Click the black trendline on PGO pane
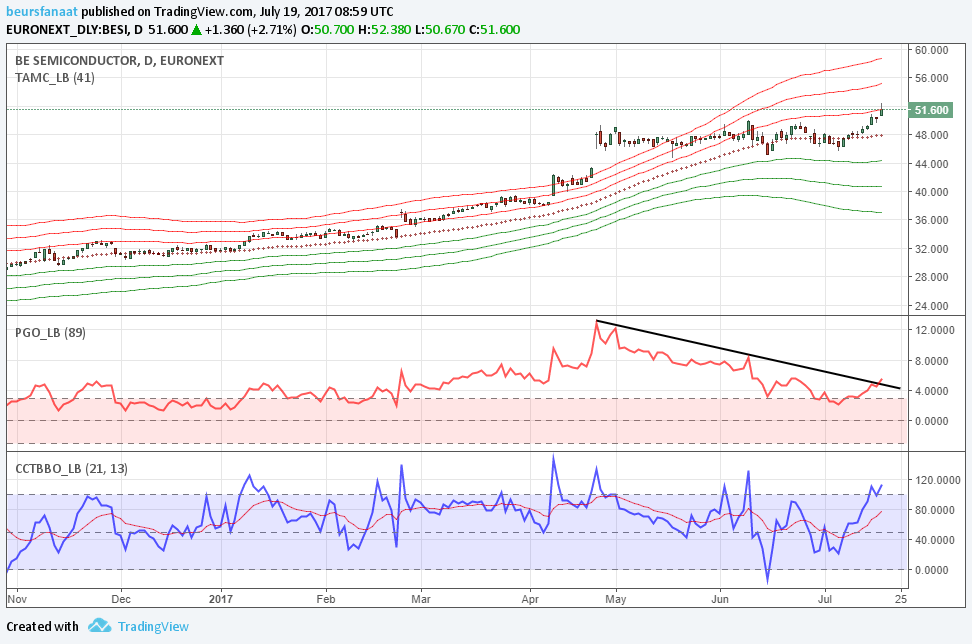The width and height of the screenshot is (972, 644). click(x=747, y=355)
